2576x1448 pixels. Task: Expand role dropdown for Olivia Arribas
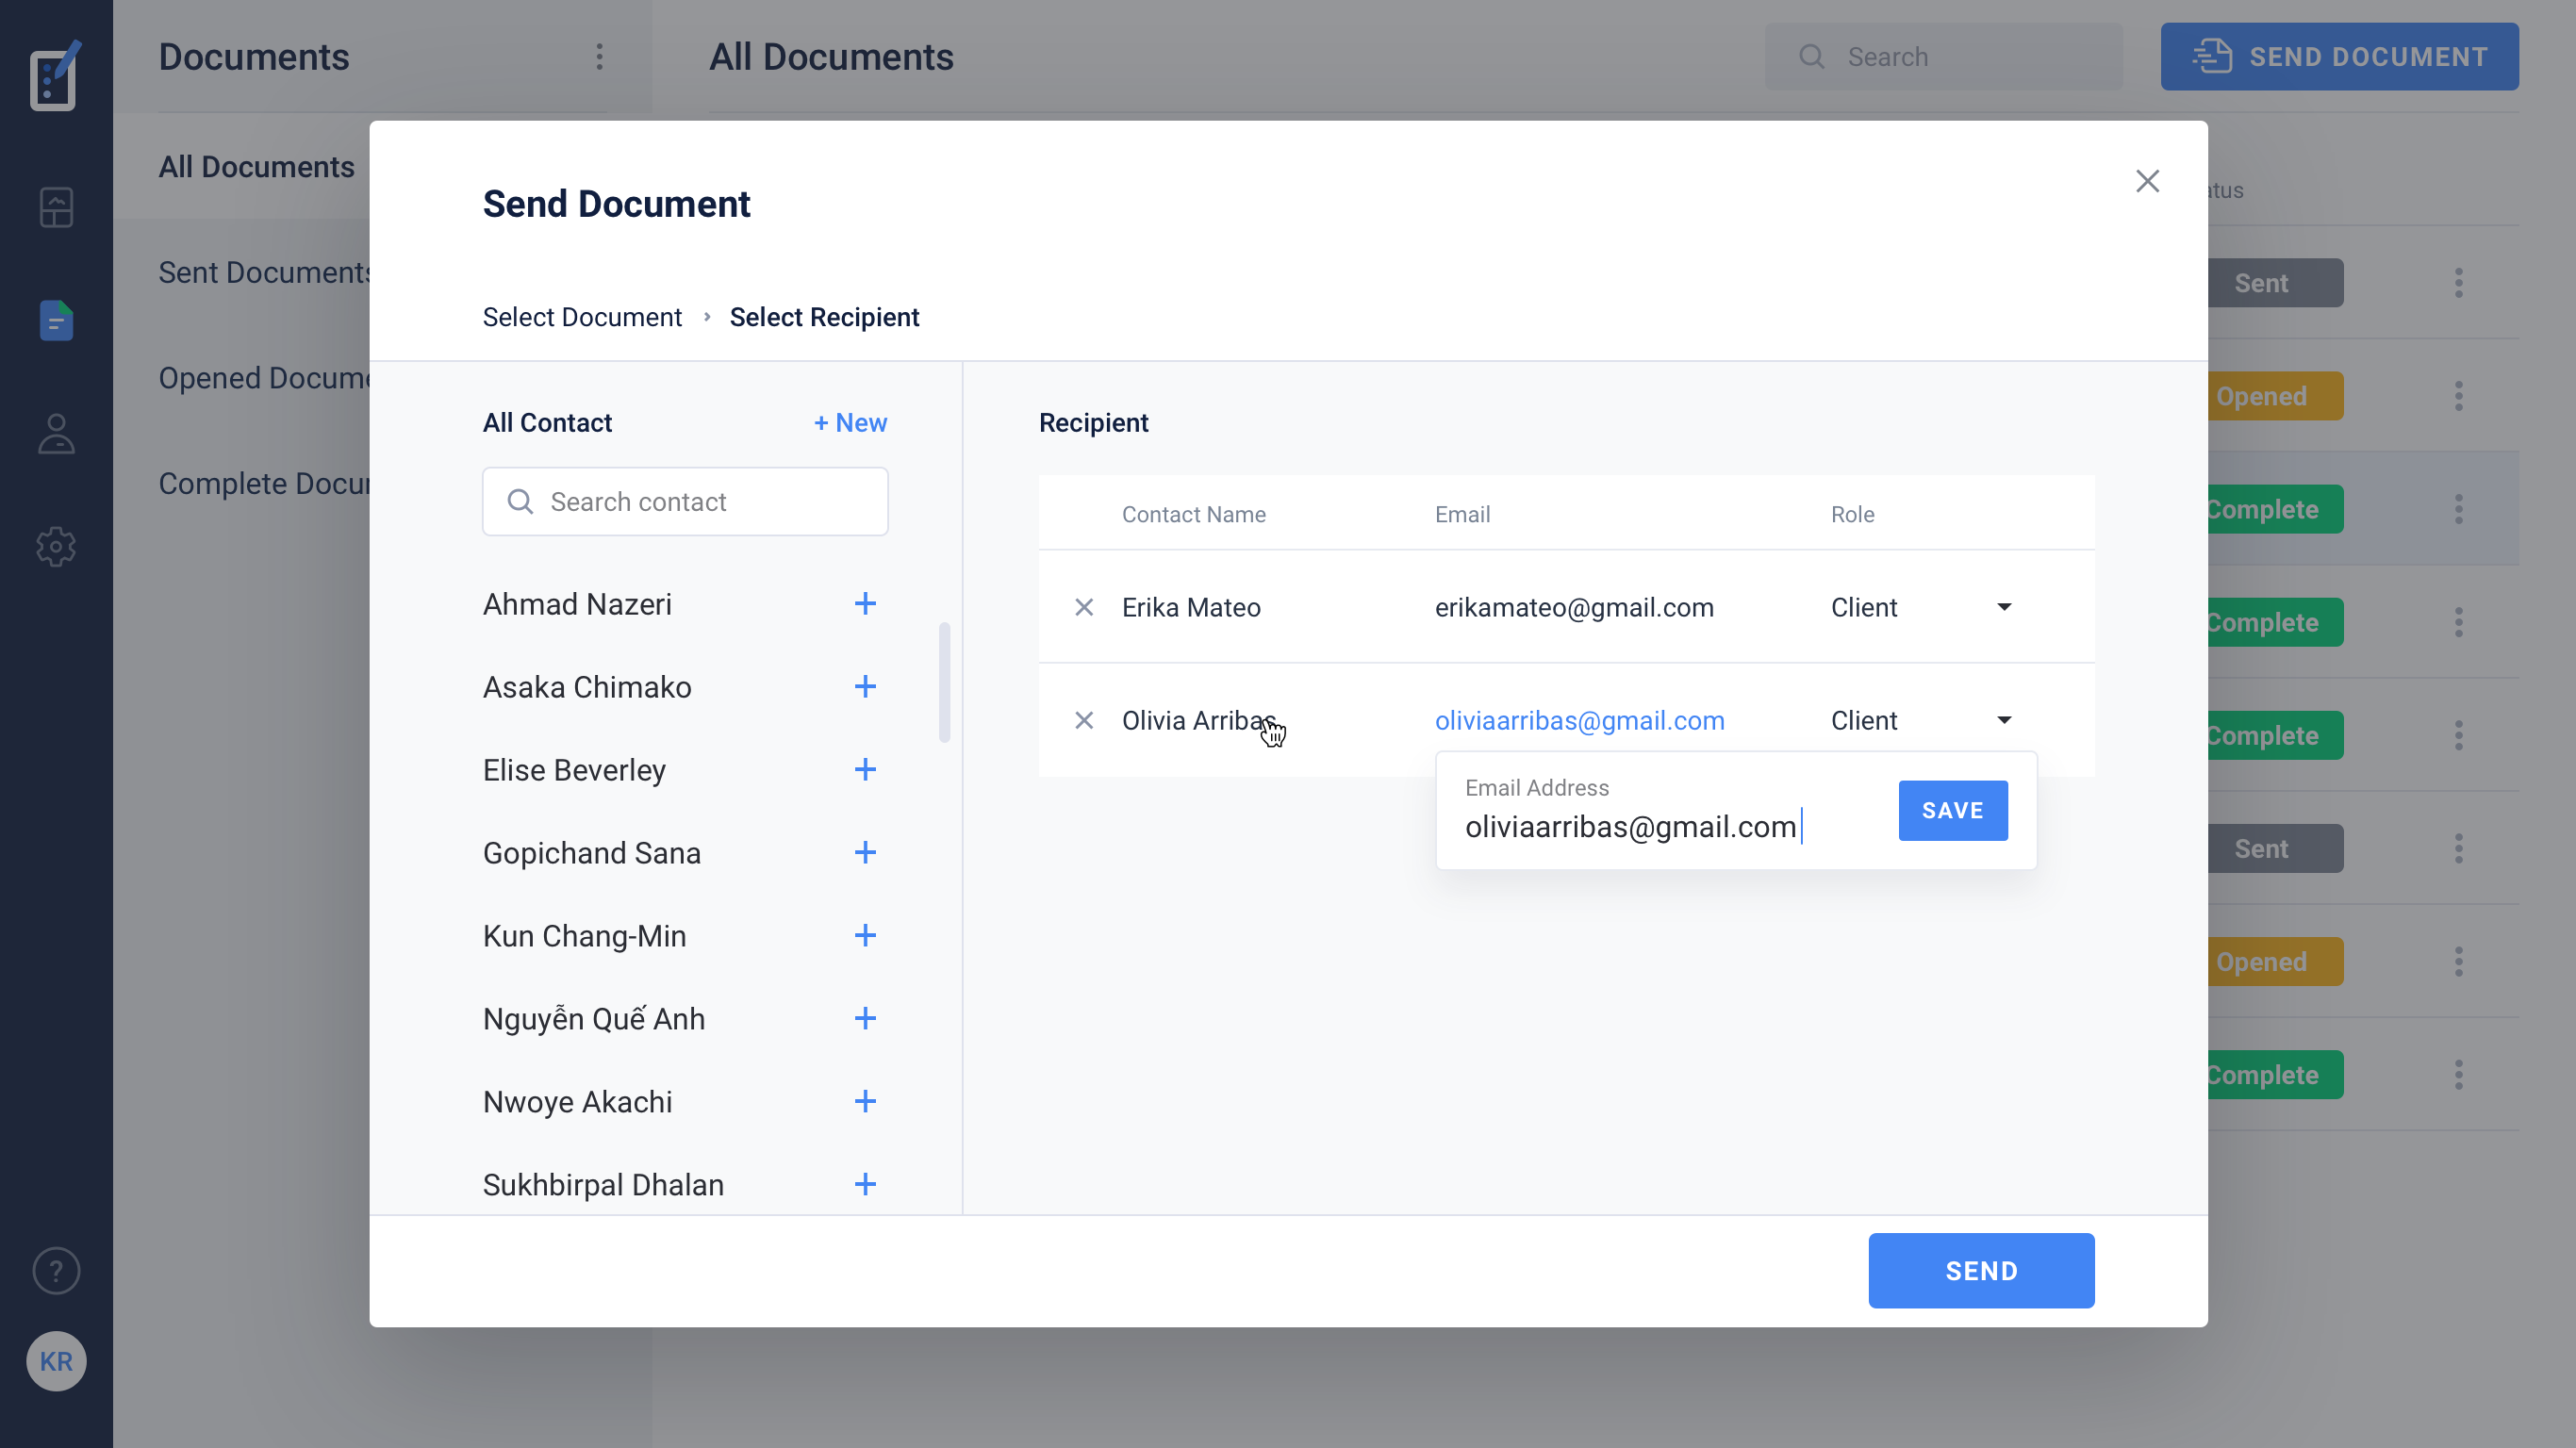point(2004,721)
